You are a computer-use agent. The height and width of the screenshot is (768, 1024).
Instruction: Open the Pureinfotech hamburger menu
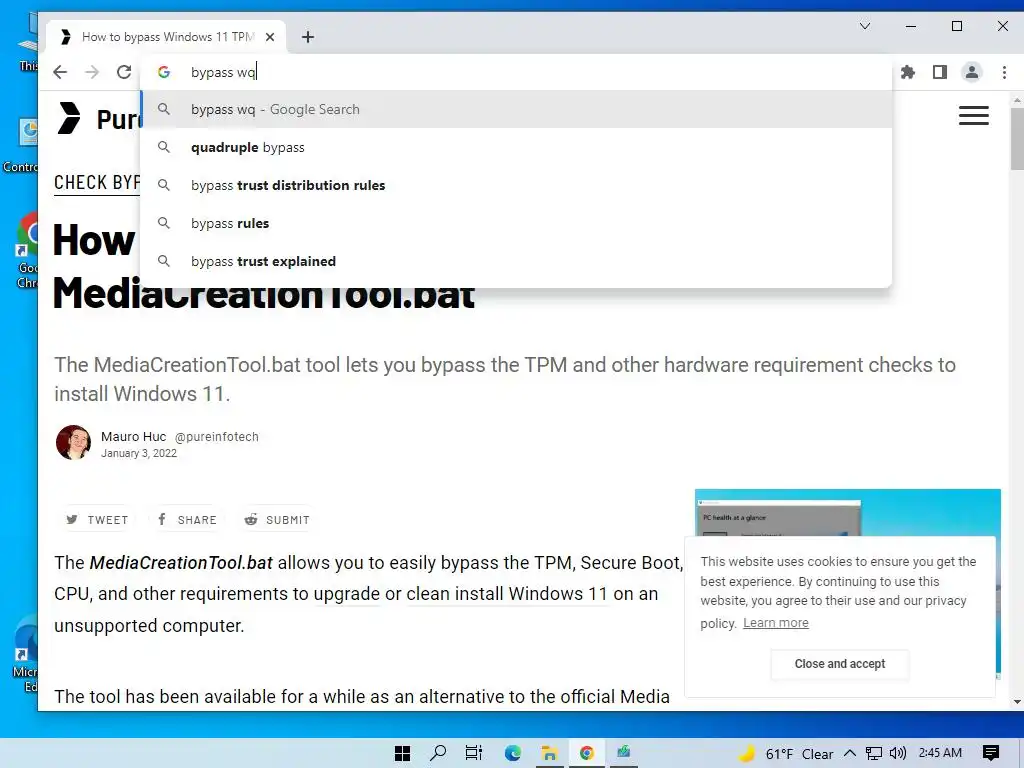click(974, 116)
